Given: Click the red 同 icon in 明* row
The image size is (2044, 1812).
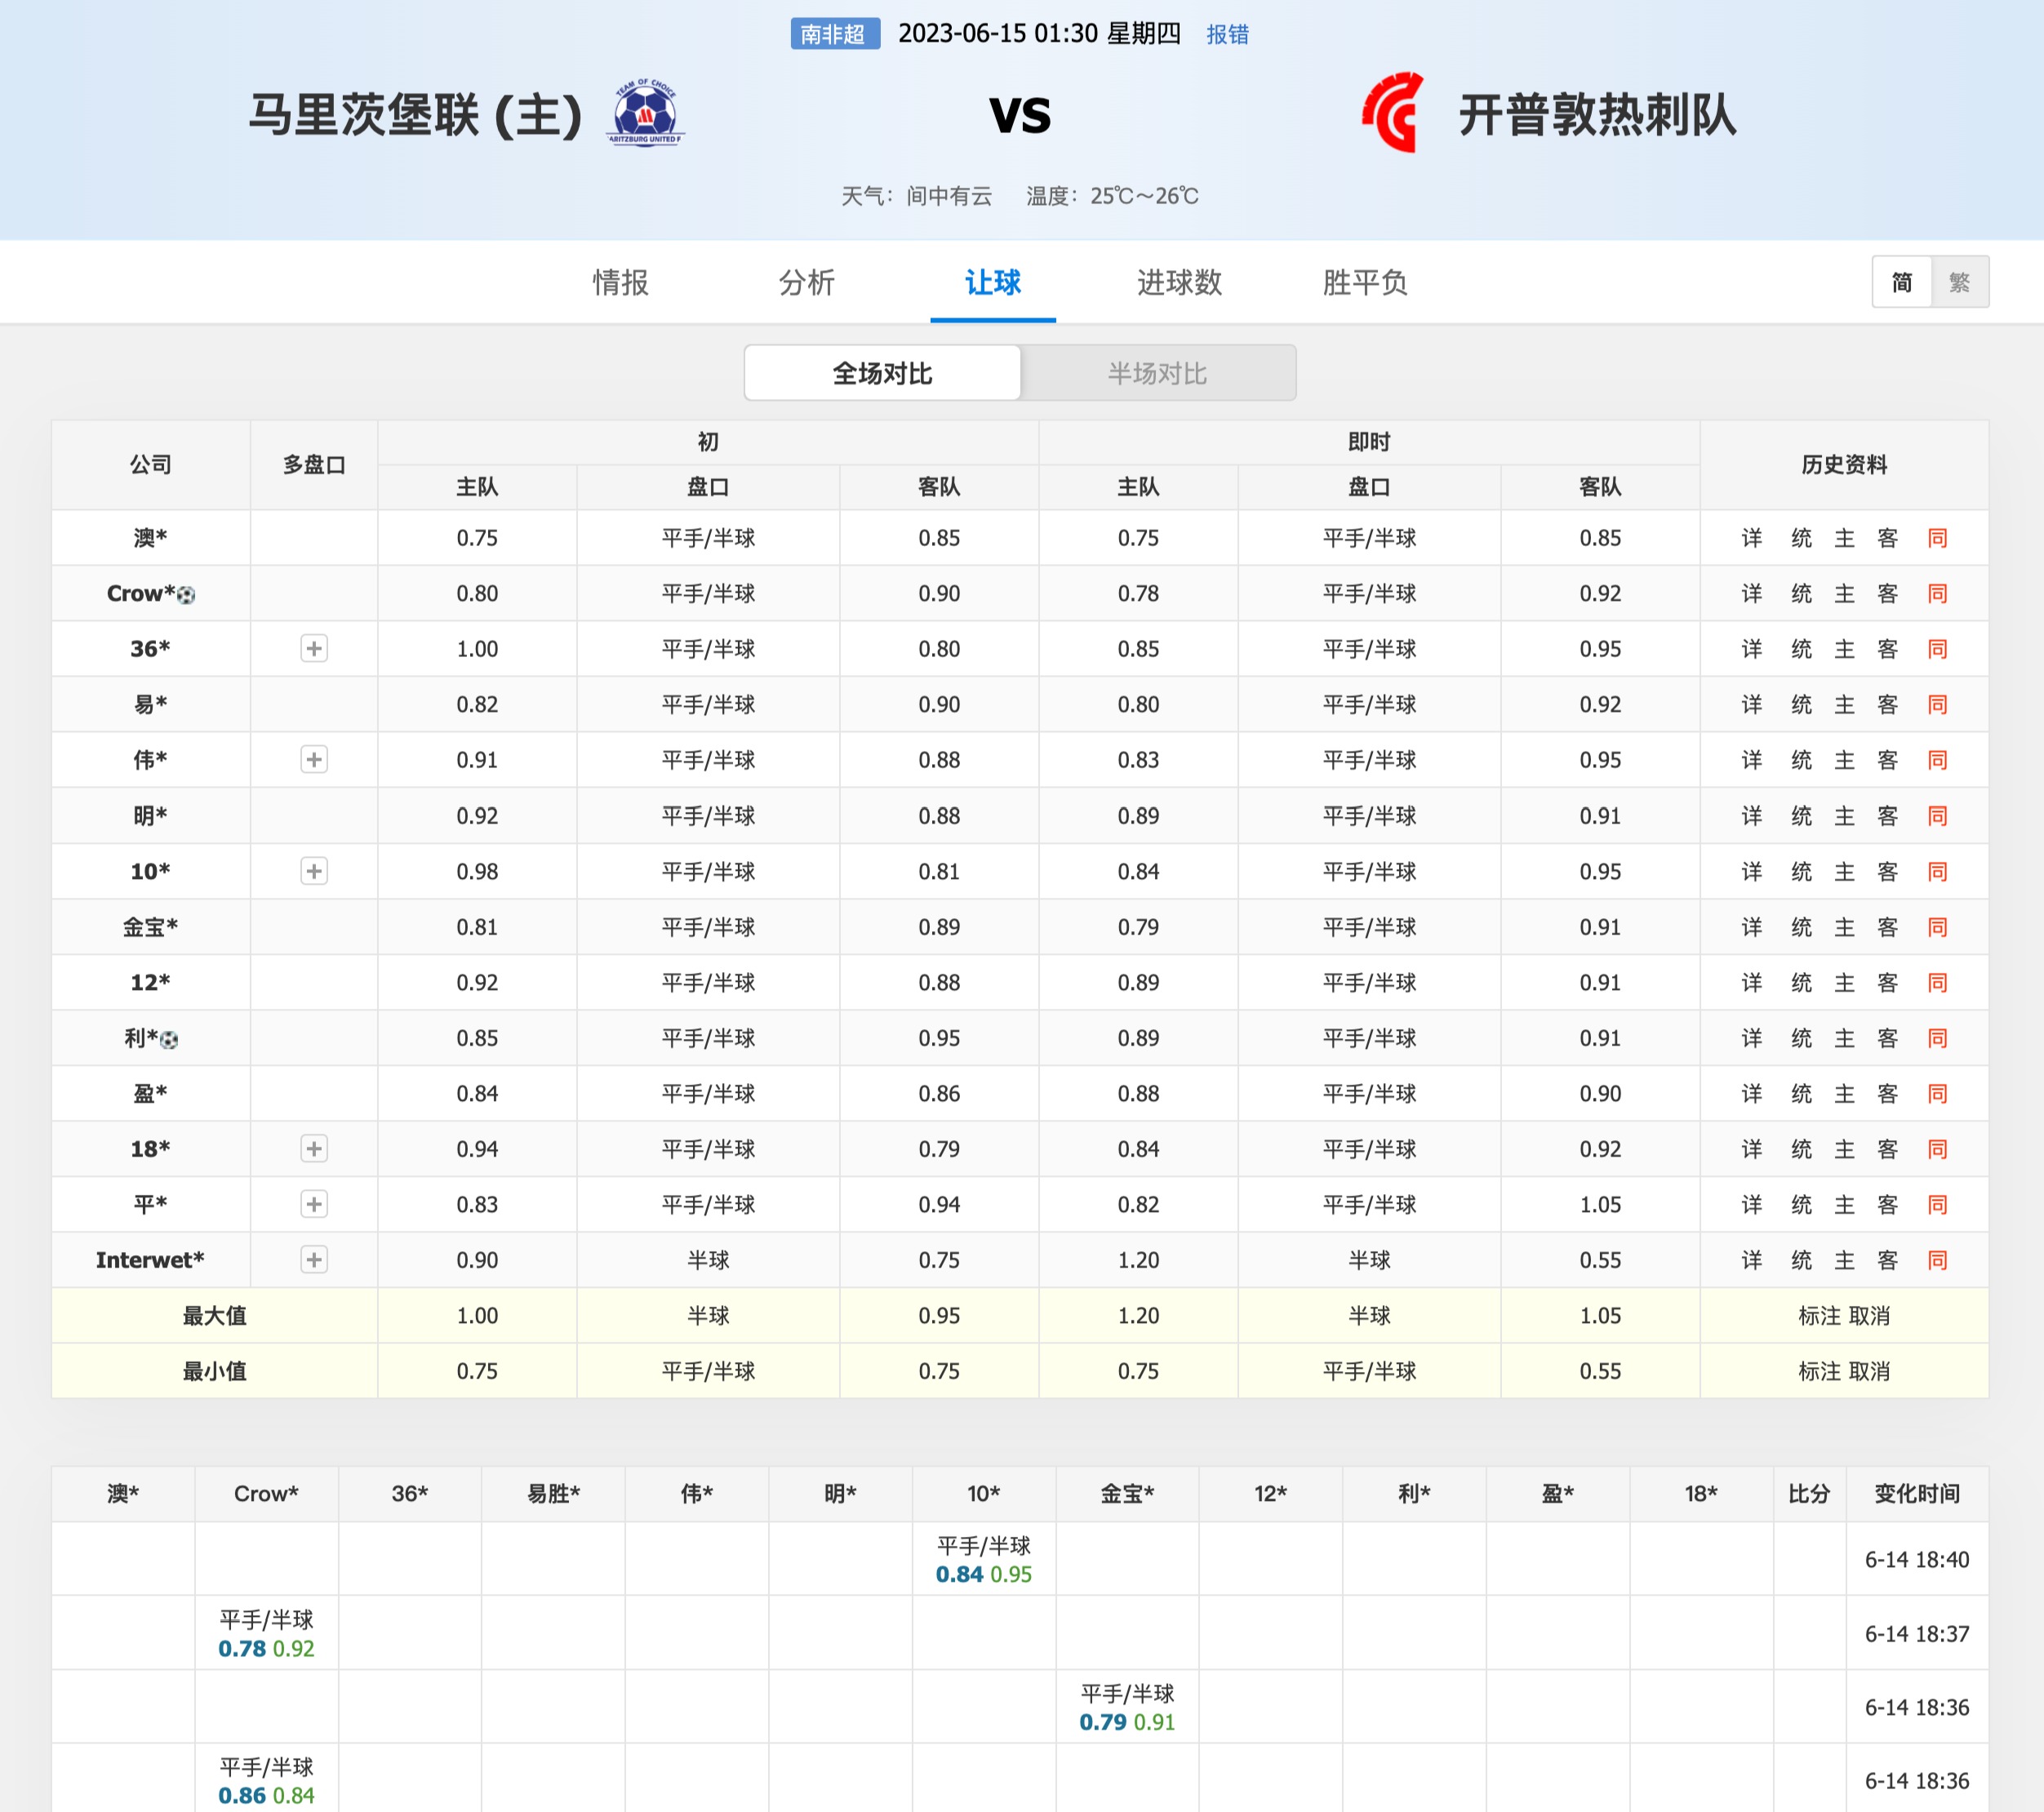Looking at the screenshot, I should pyautogui.click(x=1937, y=816).
